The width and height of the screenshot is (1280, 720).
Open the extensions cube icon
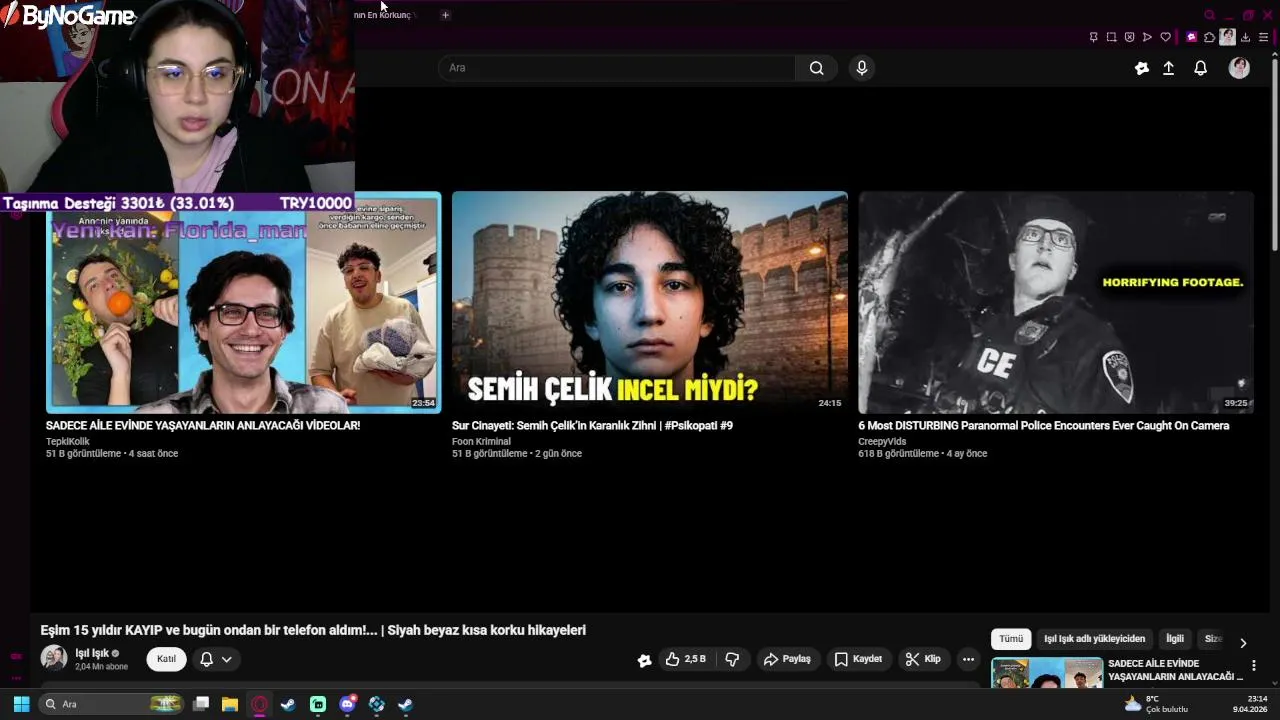[x=1209, y=37]
